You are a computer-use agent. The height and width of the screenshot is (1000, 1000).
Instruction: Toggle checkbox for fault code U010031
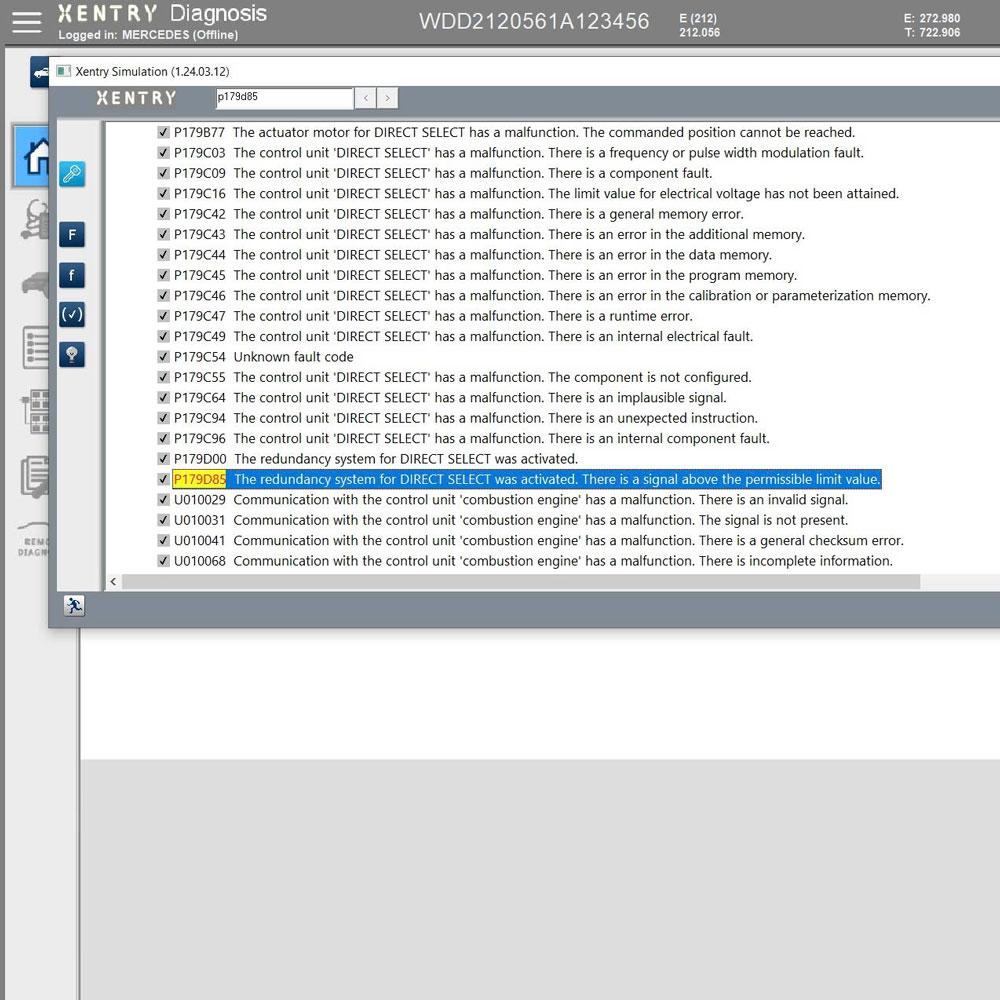point(163,520)
